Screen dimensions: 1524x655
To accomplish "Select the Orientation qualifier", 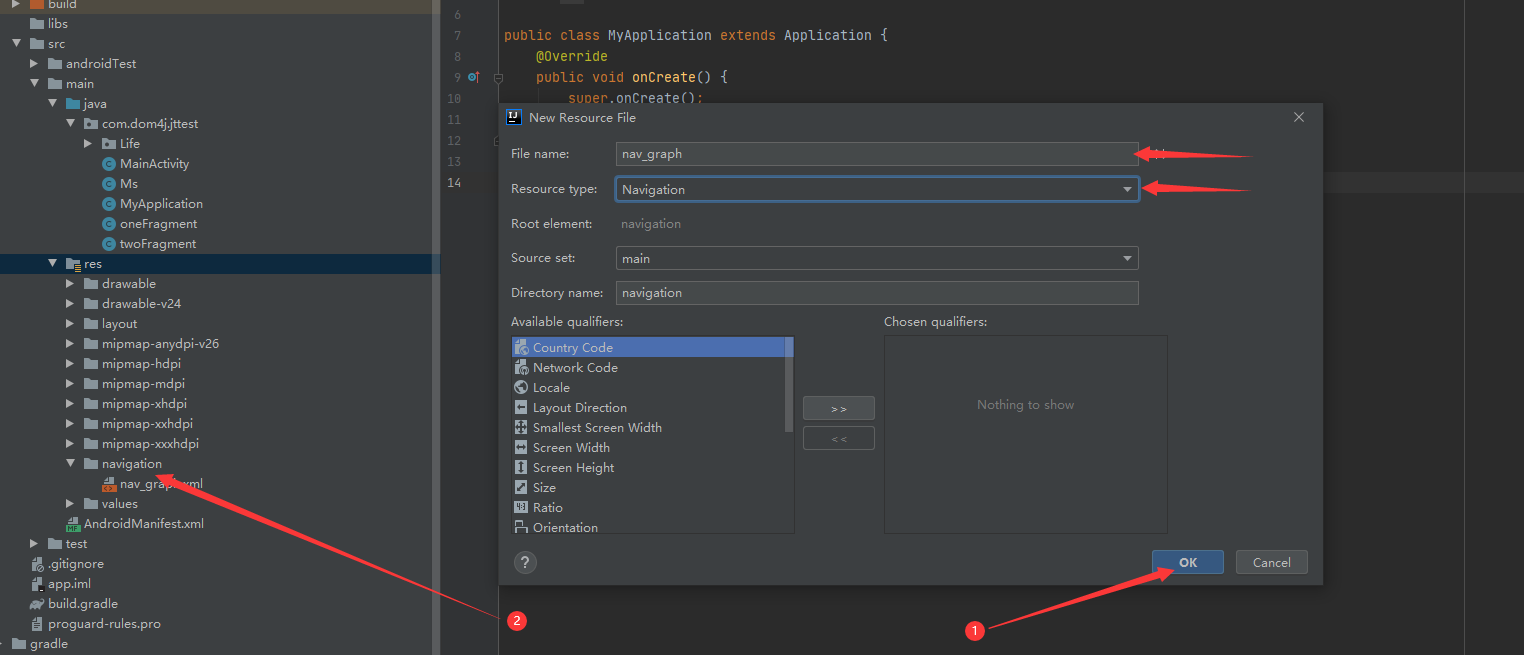I will pyautogui.click(x=563, y=526).
